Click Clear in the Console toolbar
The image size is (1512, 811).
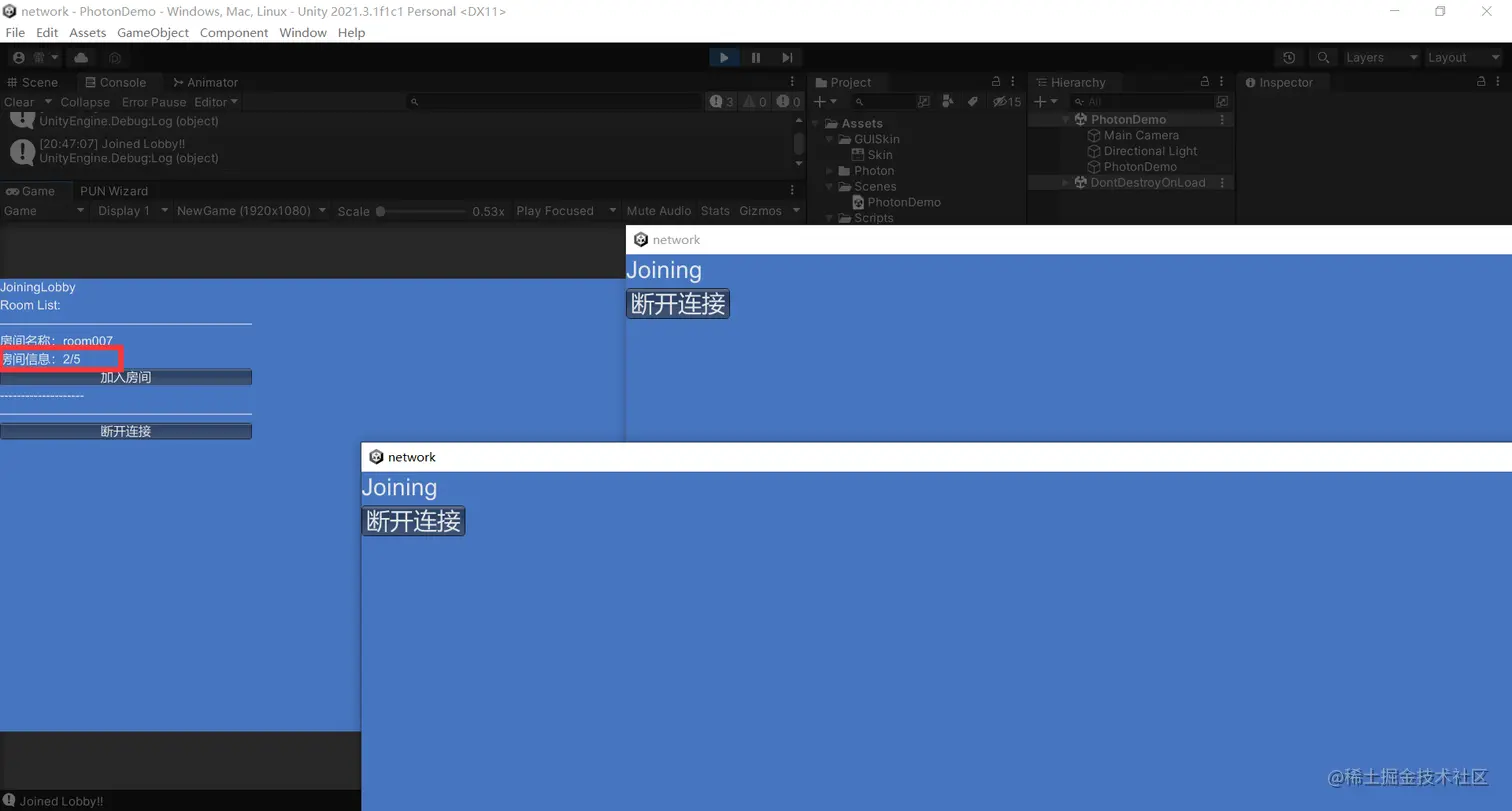tap(19, 102)
